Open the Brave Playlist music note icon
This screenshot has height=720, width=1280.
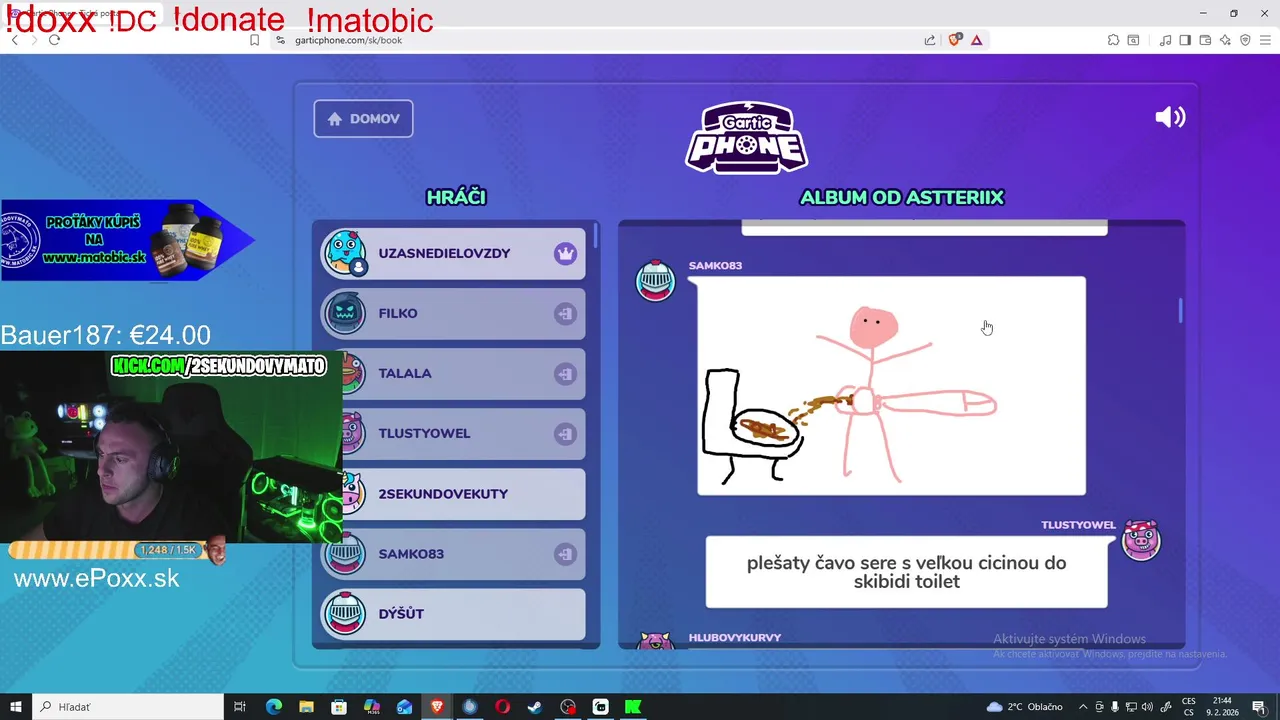pyautogui.click(x=1165, y=40)
